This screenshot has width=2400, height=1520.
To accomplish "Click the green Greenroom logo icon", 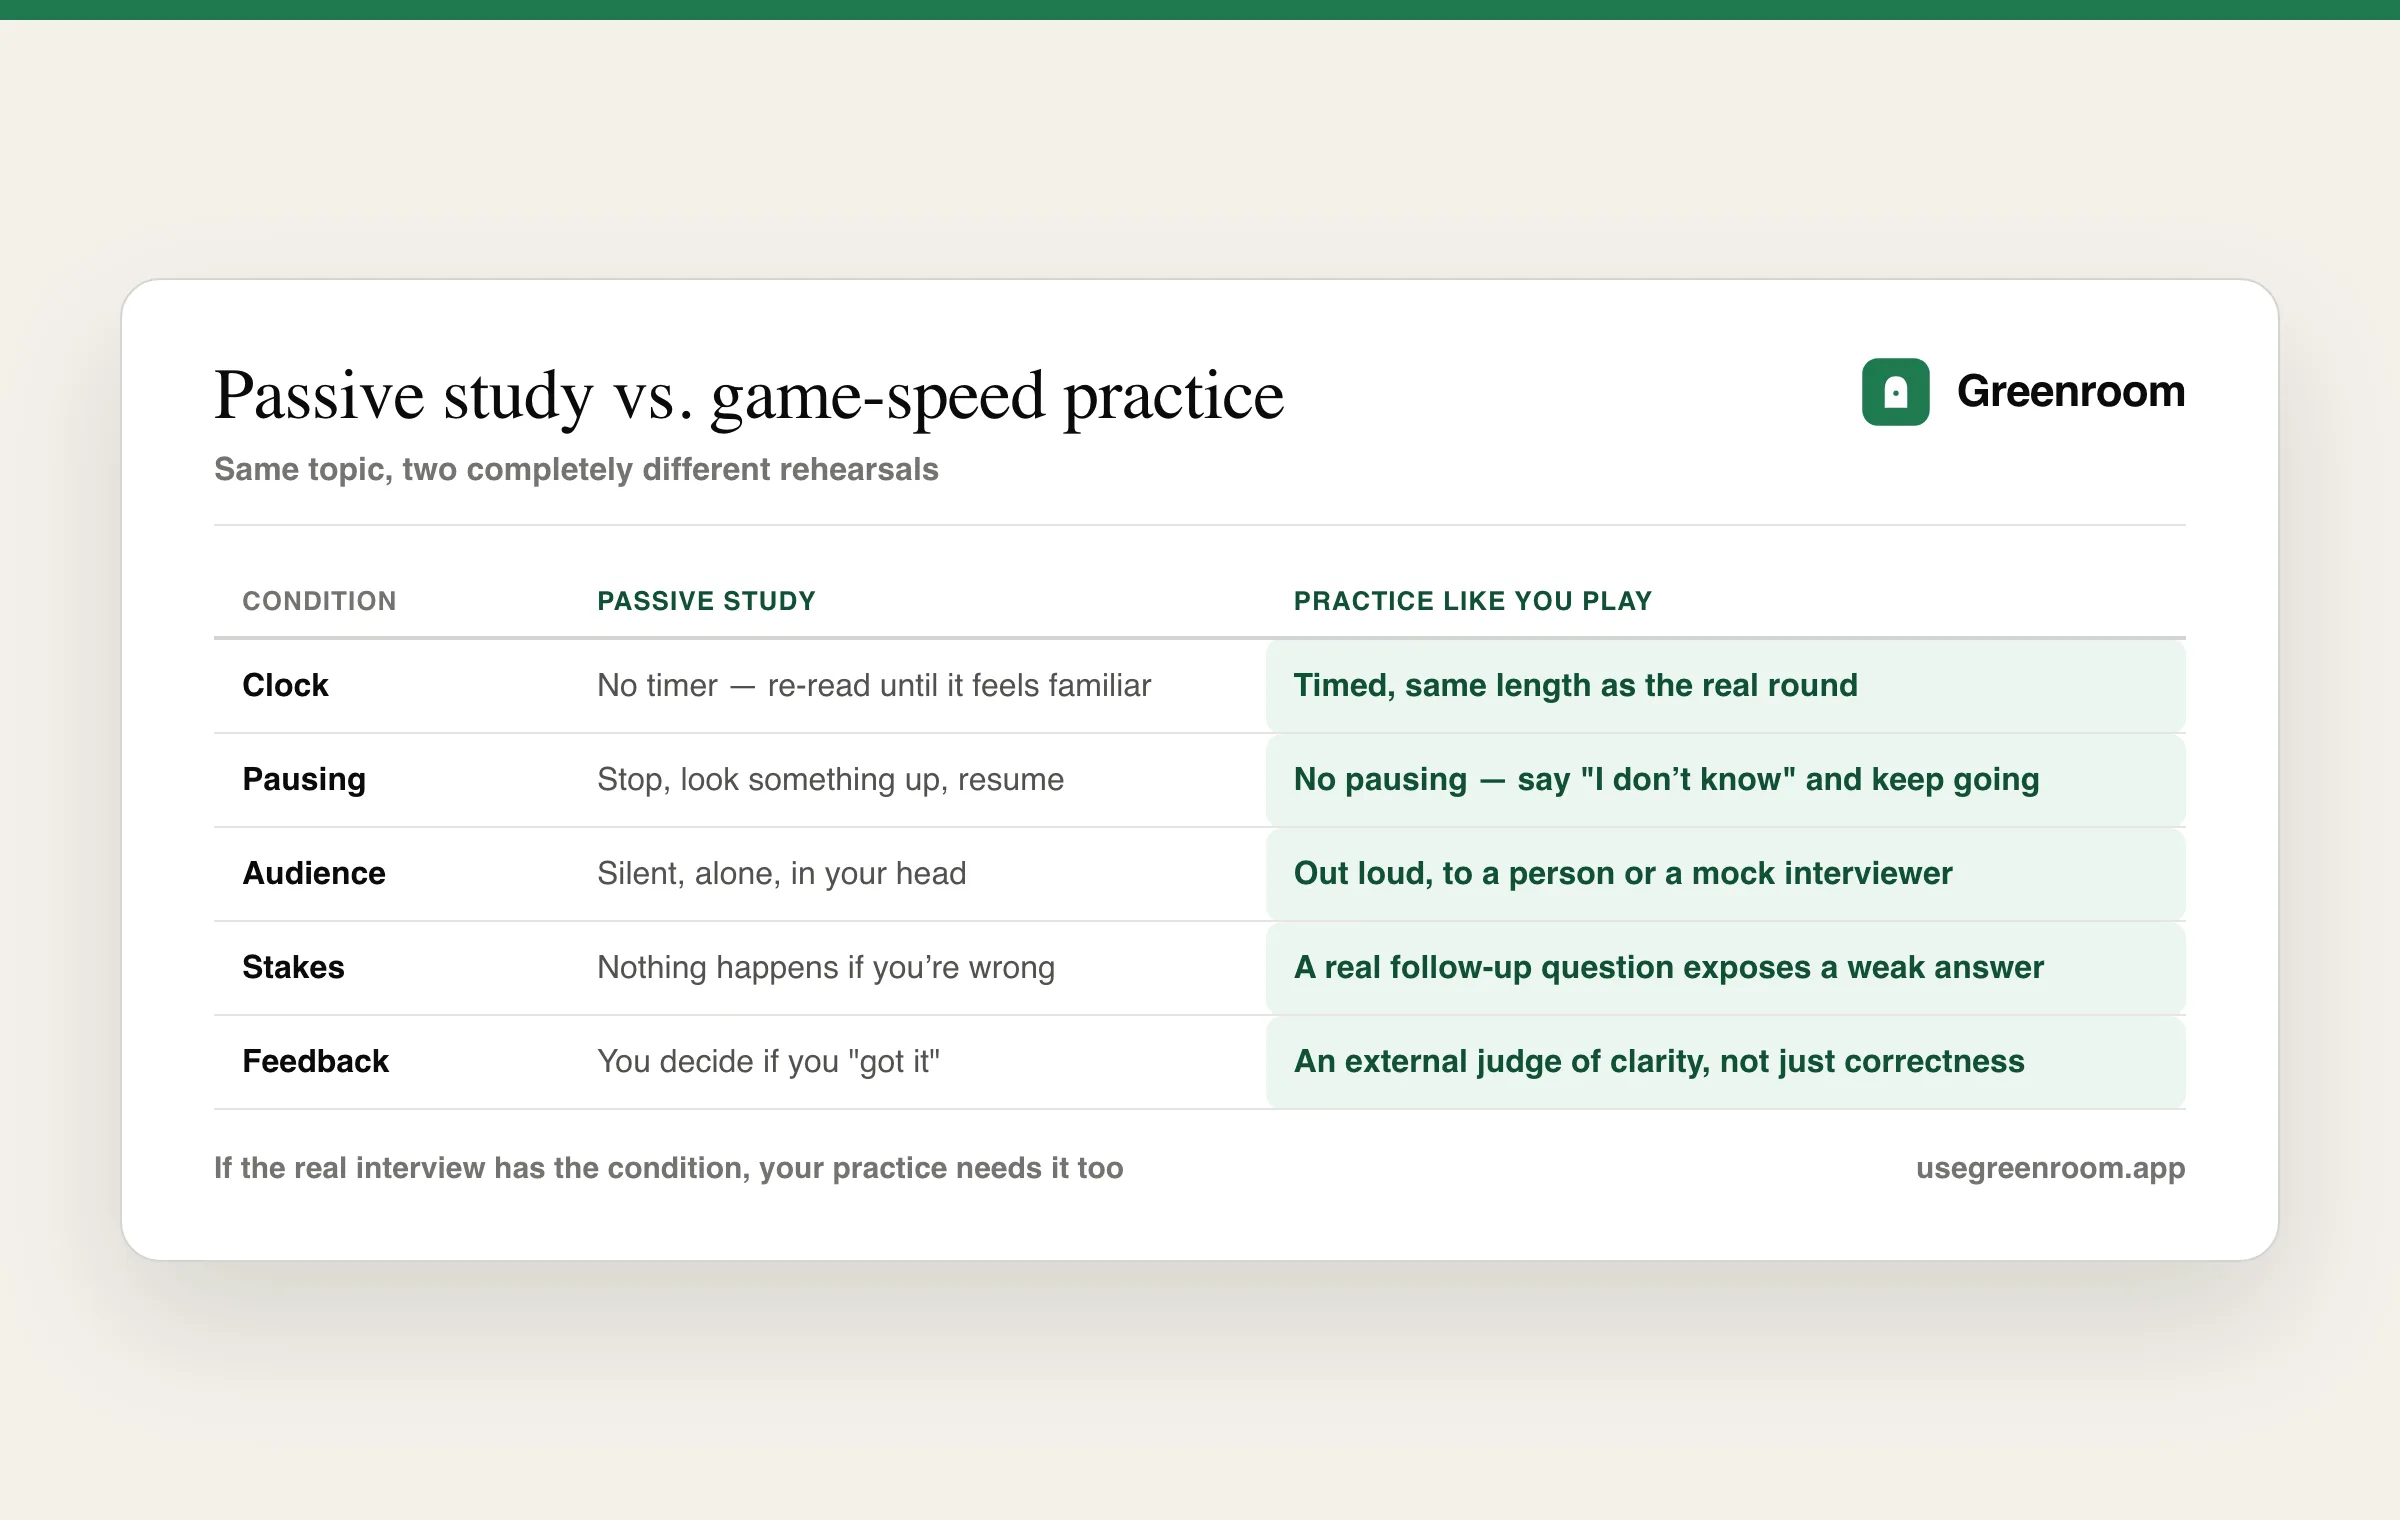I will [x=1895, y=392].
